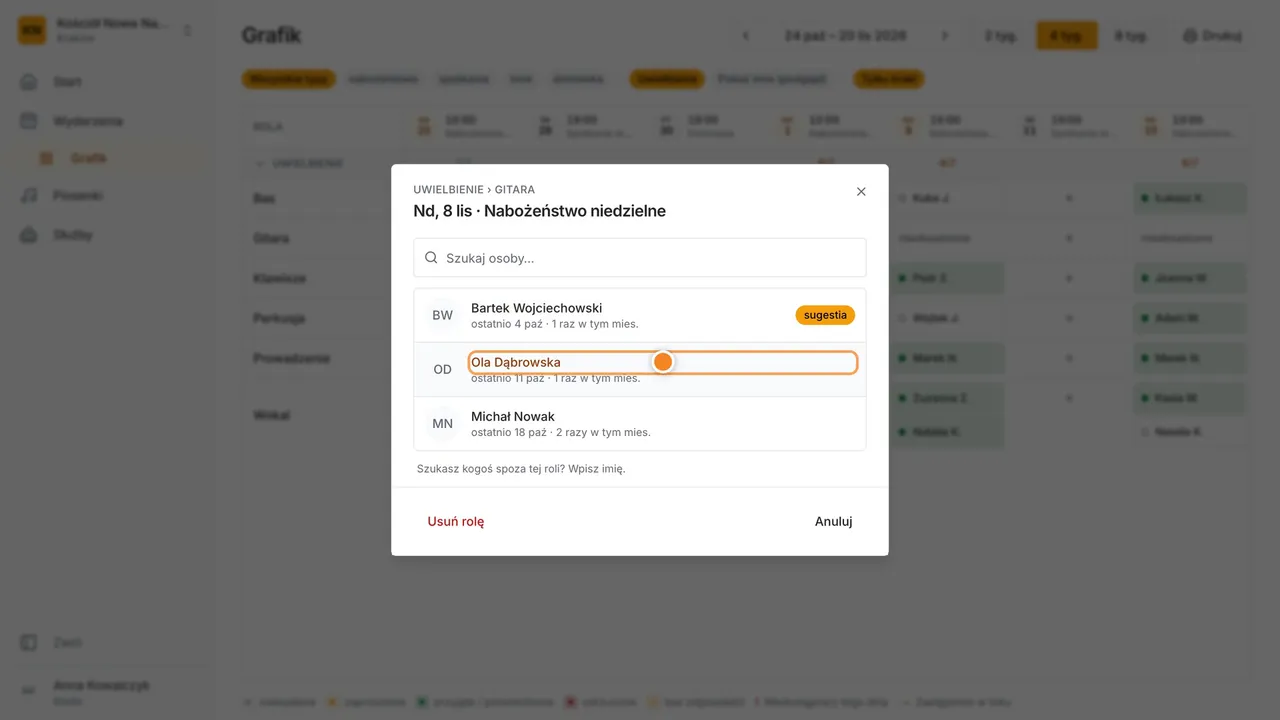Image resolution: width=1280 pixels, height=720 pixels.
Task: Click the 'ostatnio 4 paź · 1 raz' line
Action: pyautogui.click(x=555, y=323)
